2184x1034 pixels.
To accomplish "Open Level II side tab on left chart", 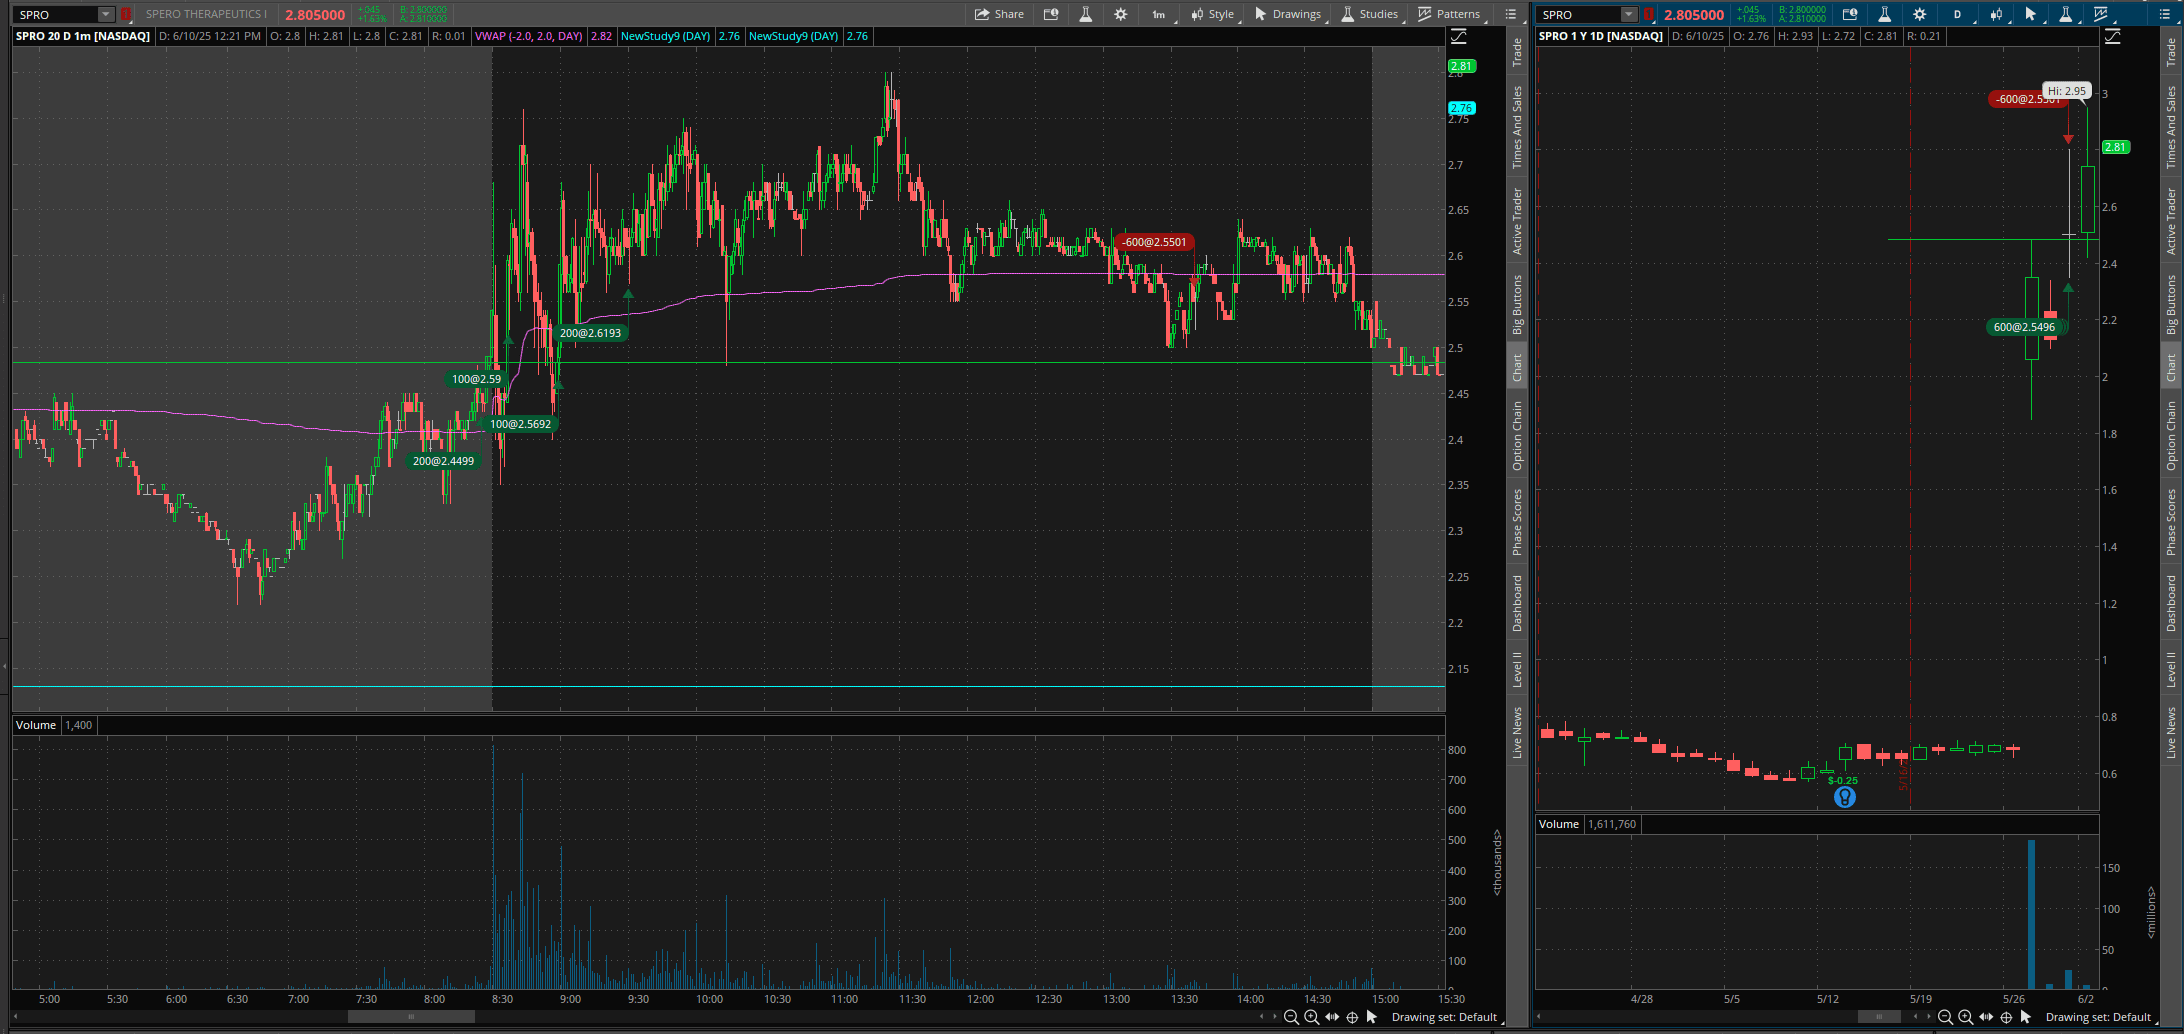I will (x=1517, y=669).
